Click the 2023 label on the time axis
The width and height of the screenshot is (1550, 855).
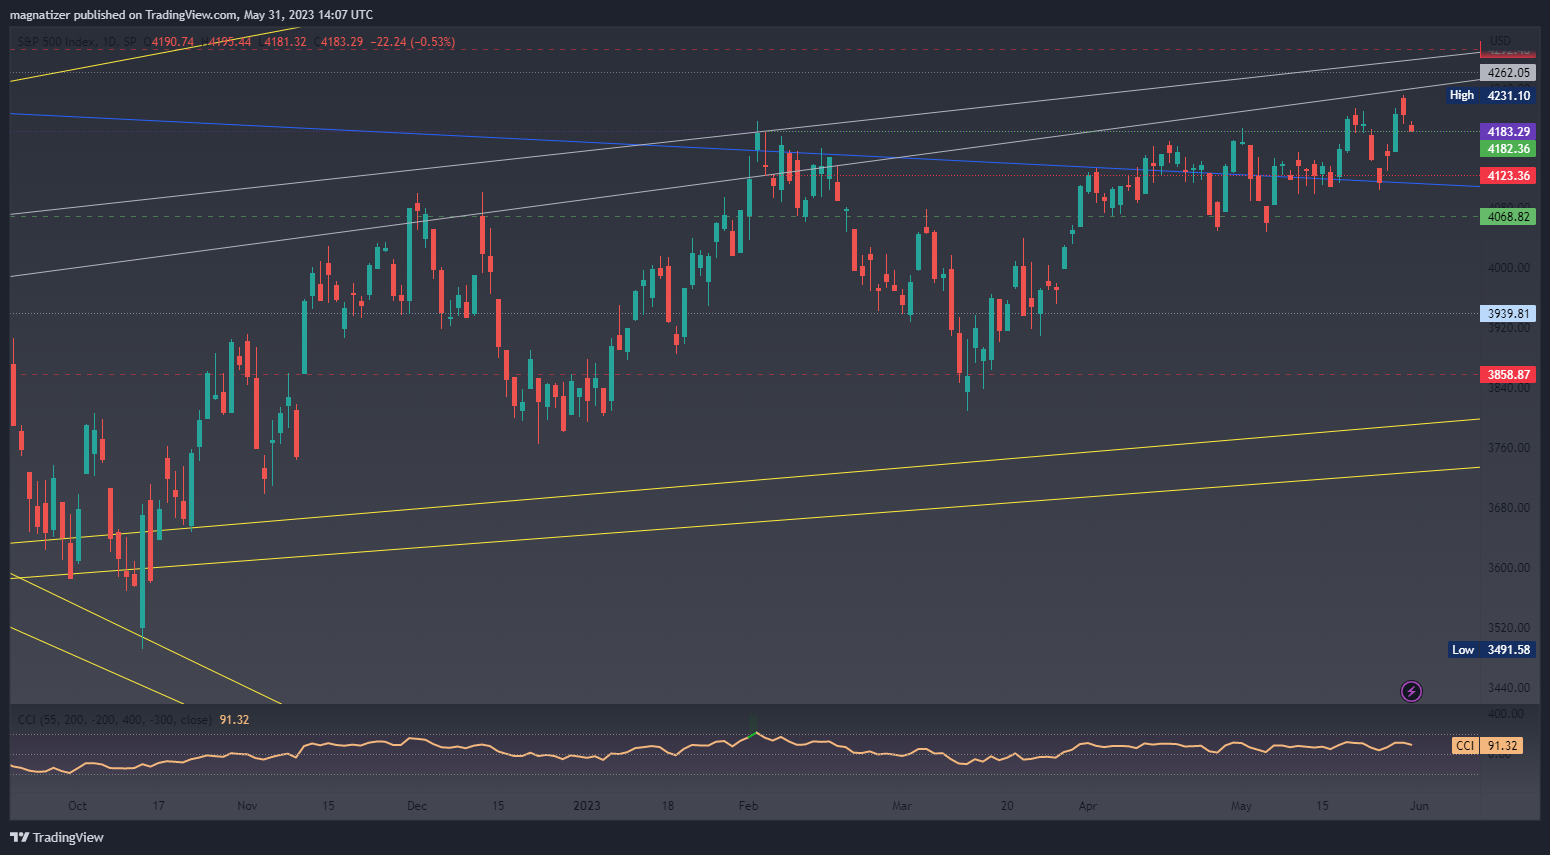click(587, 806)
